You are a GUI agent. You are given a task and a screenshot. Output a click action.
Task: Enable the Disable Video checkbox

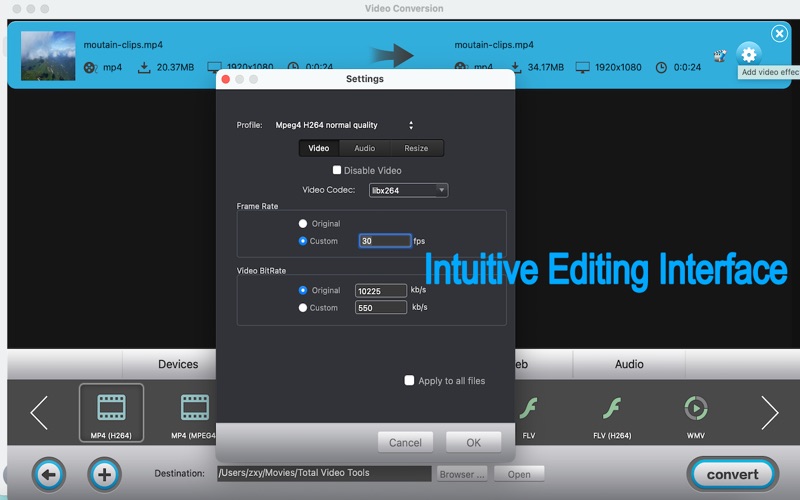[337, 170]
